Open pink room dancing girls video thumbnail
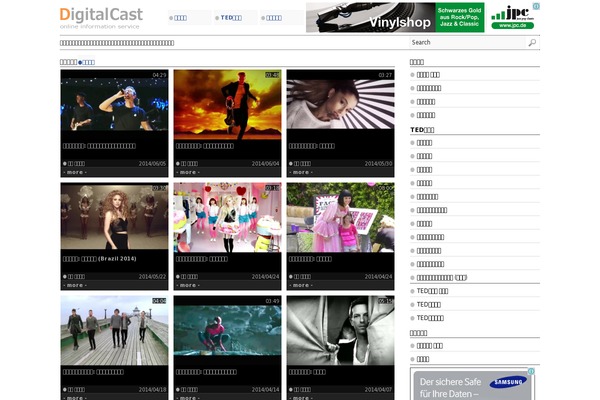The image size is (600, 400). coord(227,217)
